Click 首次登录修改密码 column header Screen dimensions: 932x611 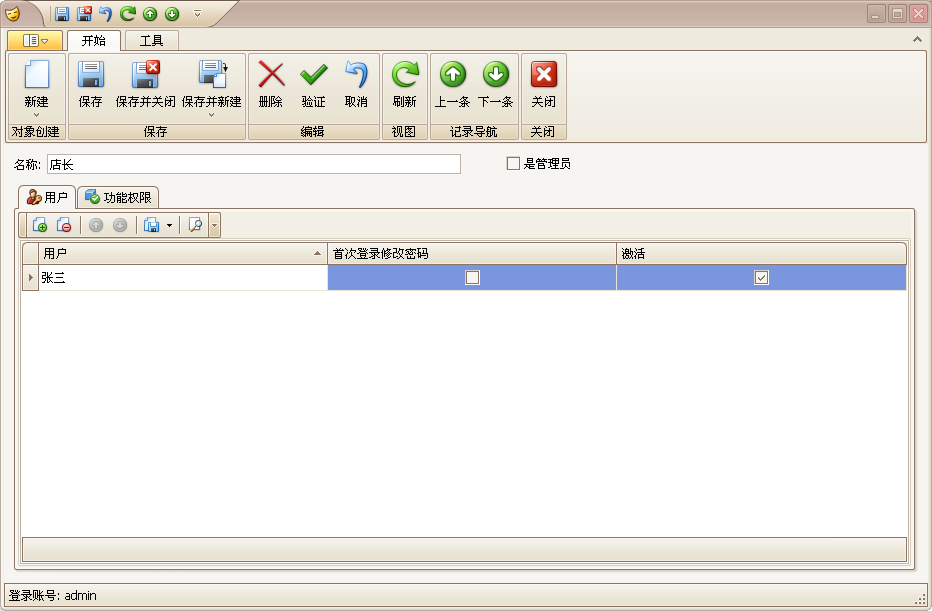[472, 254]
